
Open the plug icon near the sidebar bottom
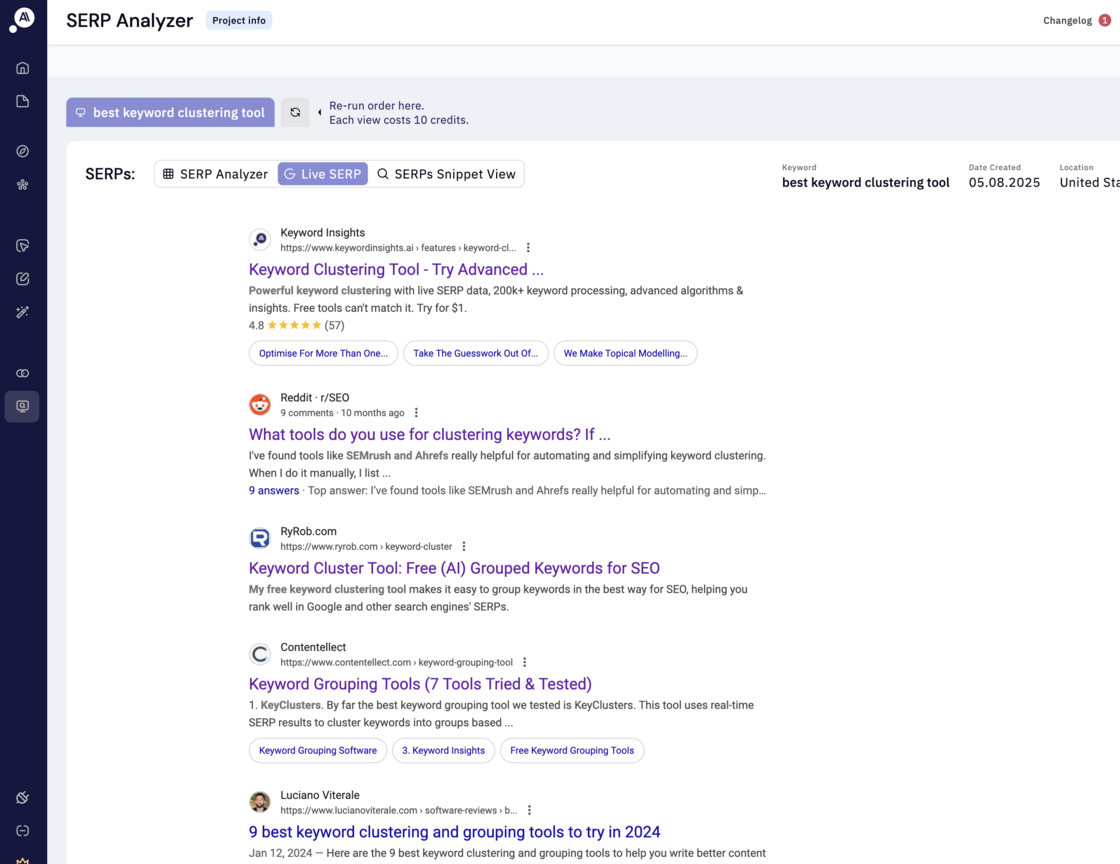23,798
